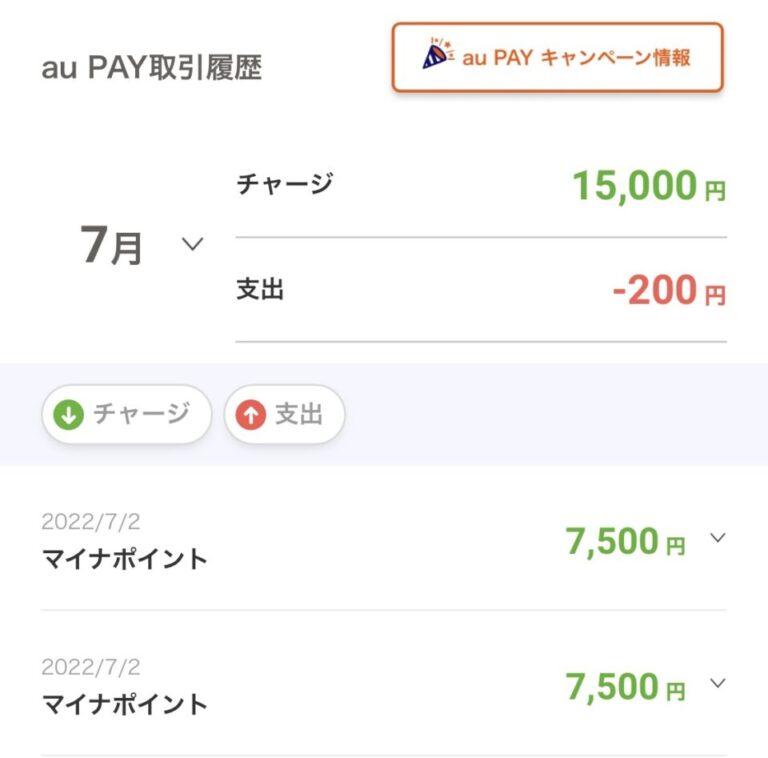The height and width of the screenshot is (758, 768).
Task: Select the 7月 month label
Action: coord(111,246)
